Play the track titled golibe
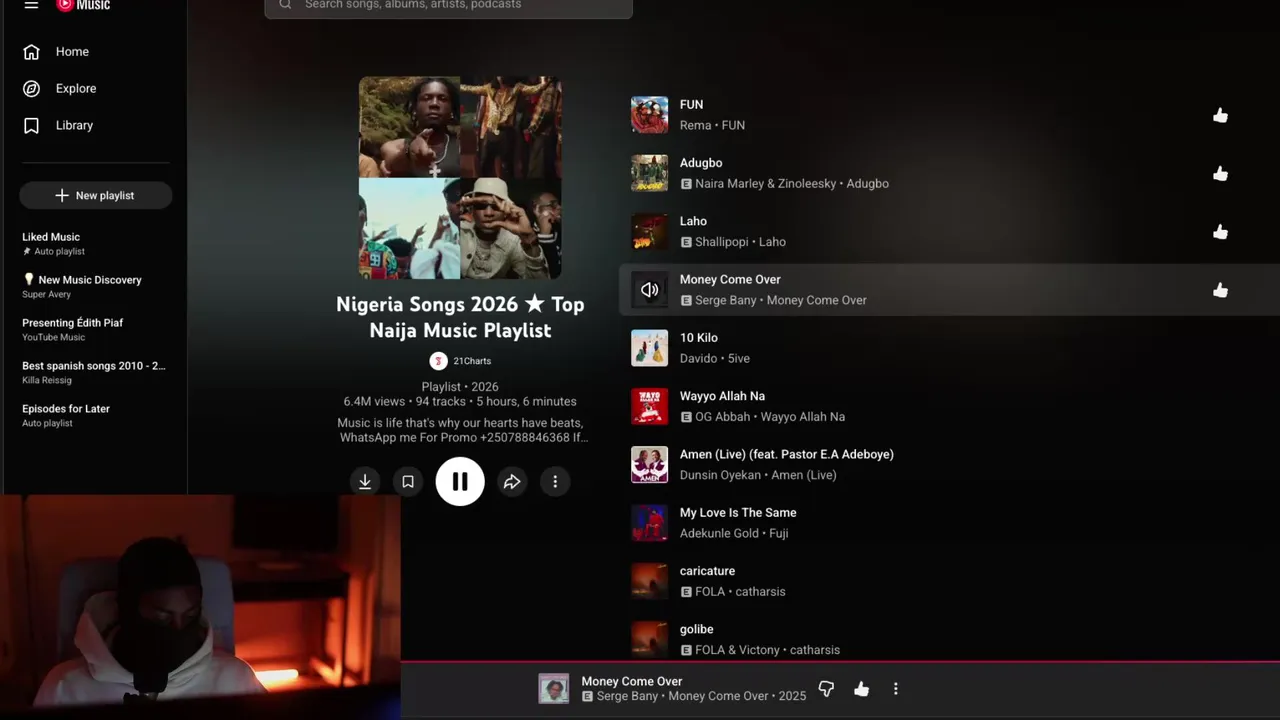This screenshot has height=720, width=1280. (696, 629)
